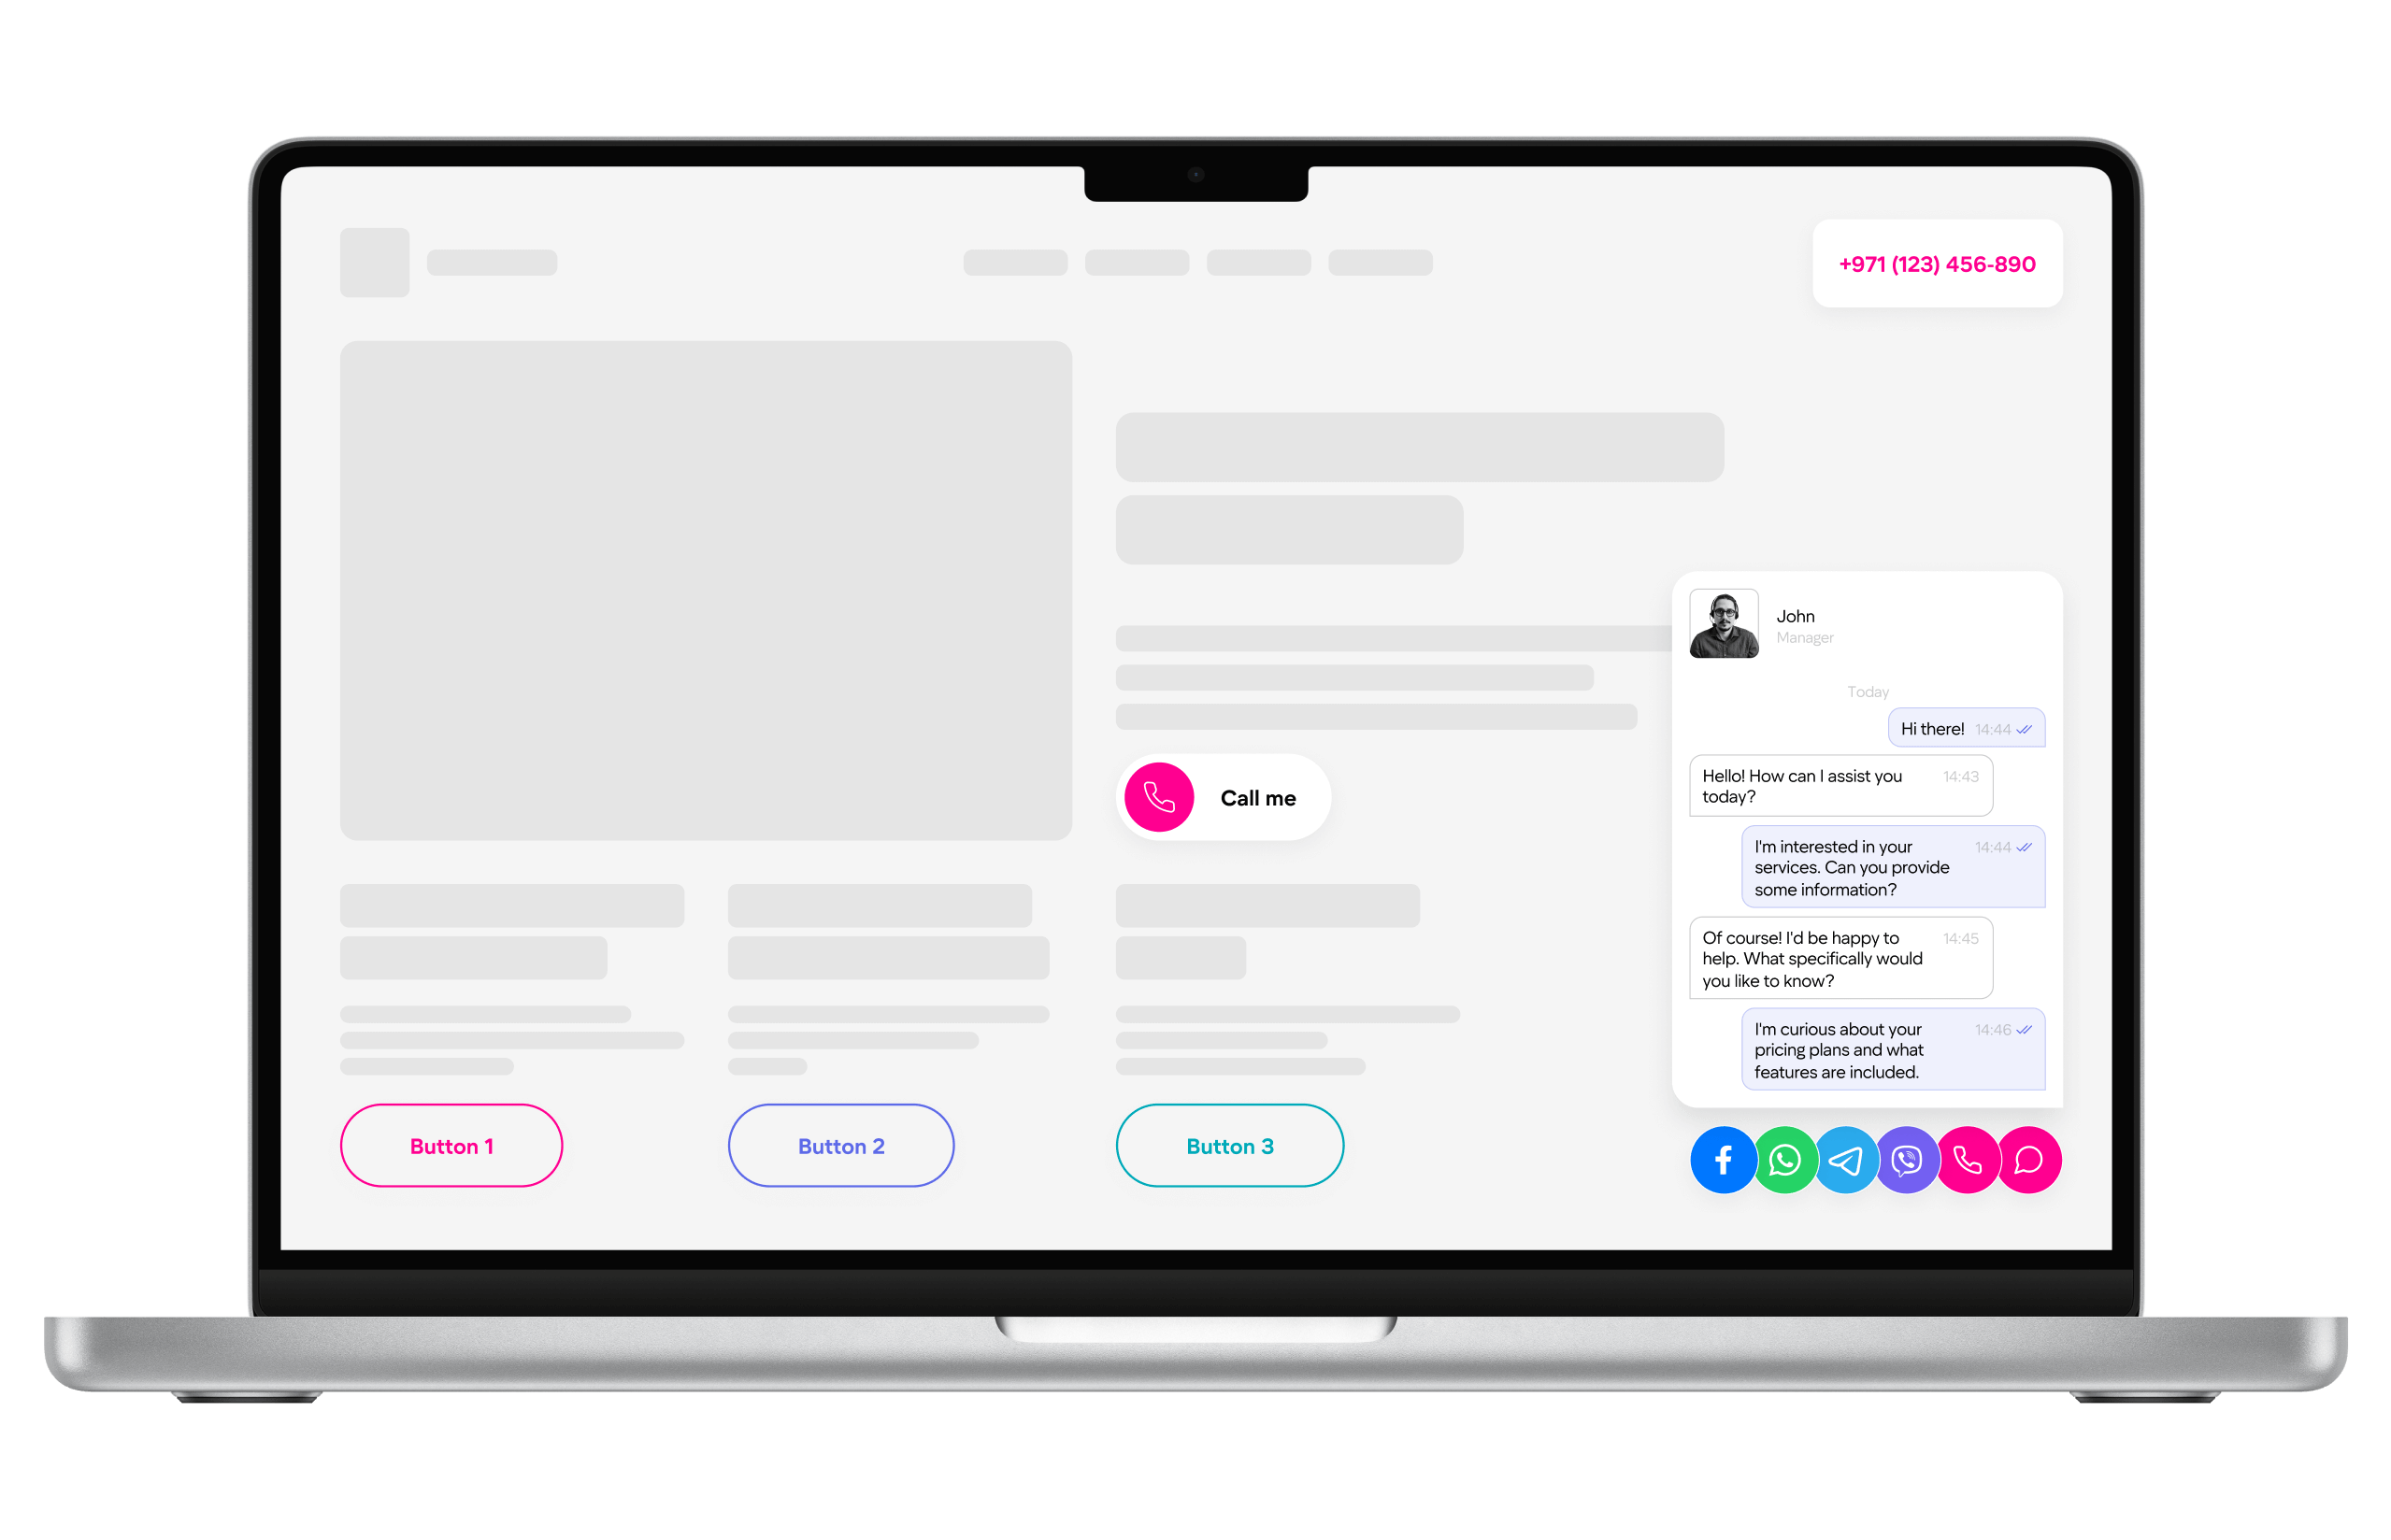Image resolution: width=2391 pixels, height=1540 pixels.
Task: Select the Telegram icon
Action: coord(1844,1159)
